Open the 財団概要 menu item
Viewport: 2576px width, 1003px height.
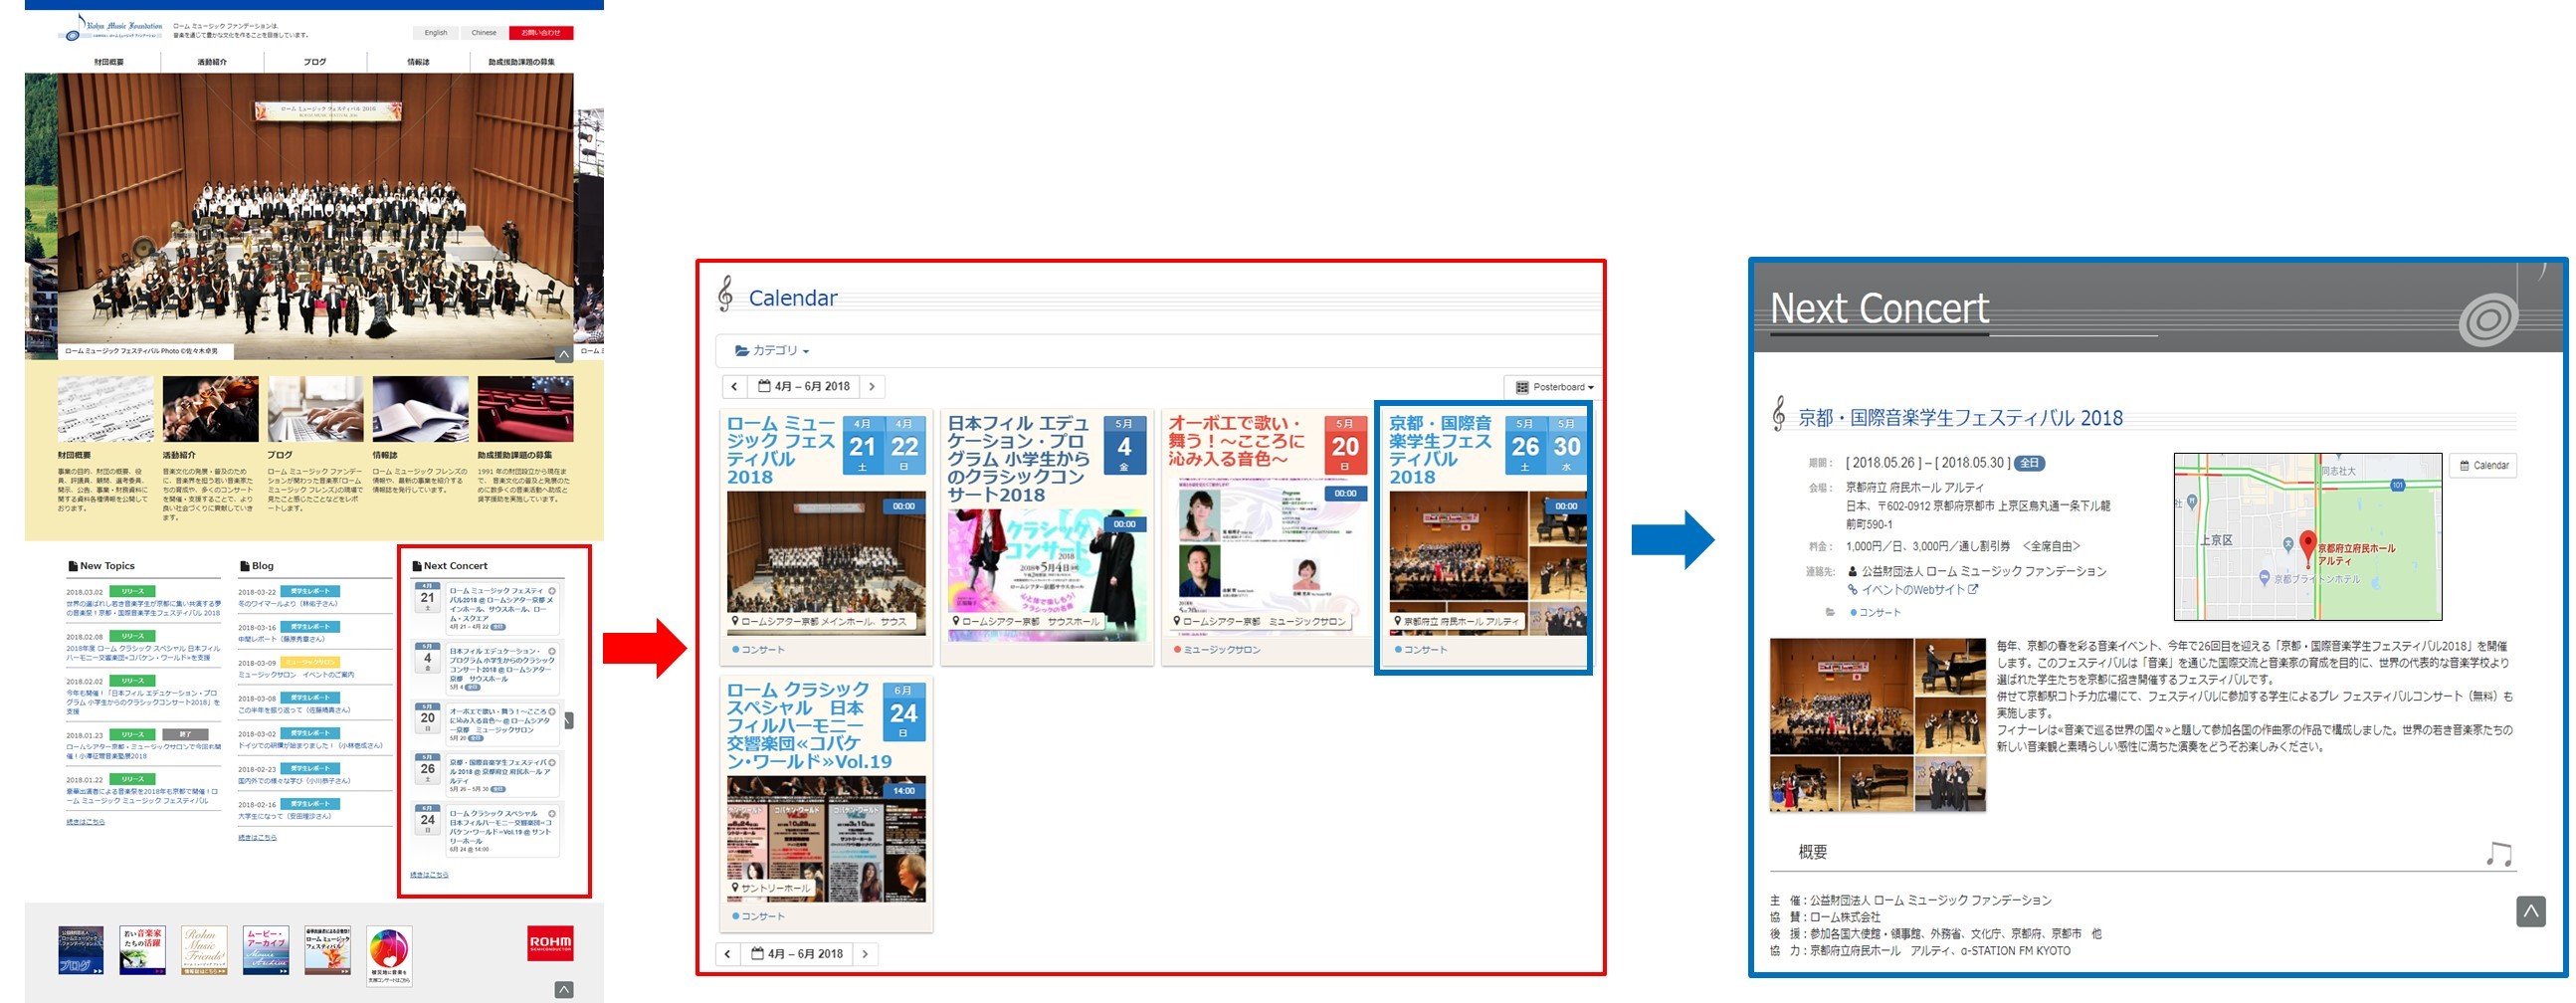pyautogui.click(x=109, y=62)
